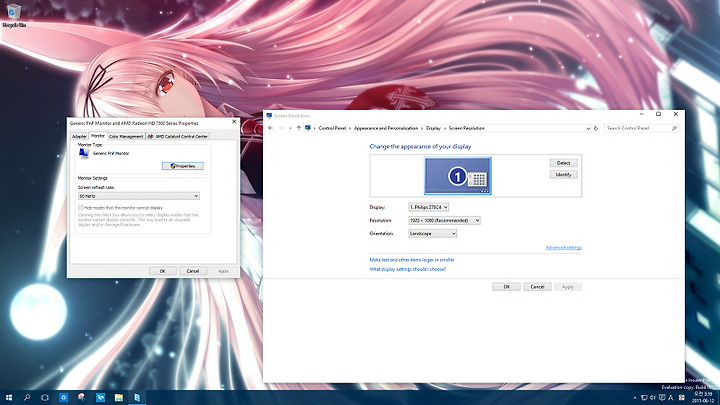Close the Generic PnP Monitor Properties dialog
The image size is (720, 405).
pyautogui.click(x=234, y=122)
